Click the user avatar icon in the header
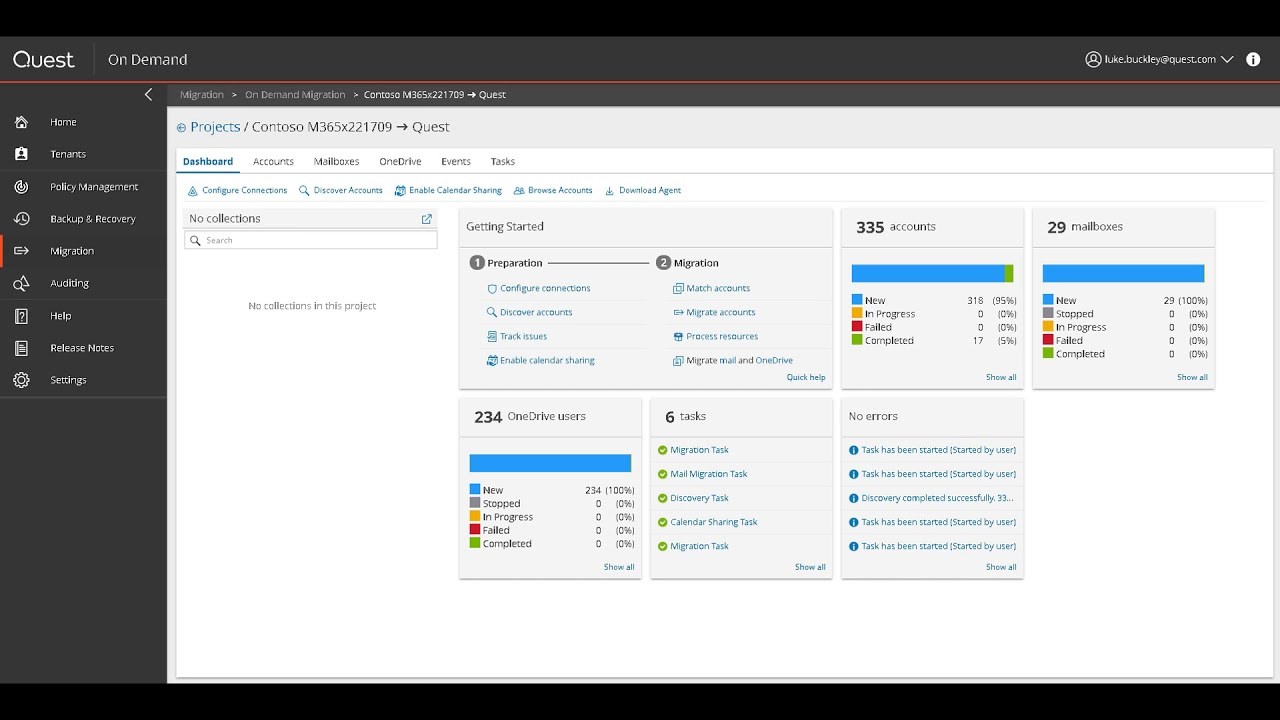The image size is (1280, 720). point(1093,59)
